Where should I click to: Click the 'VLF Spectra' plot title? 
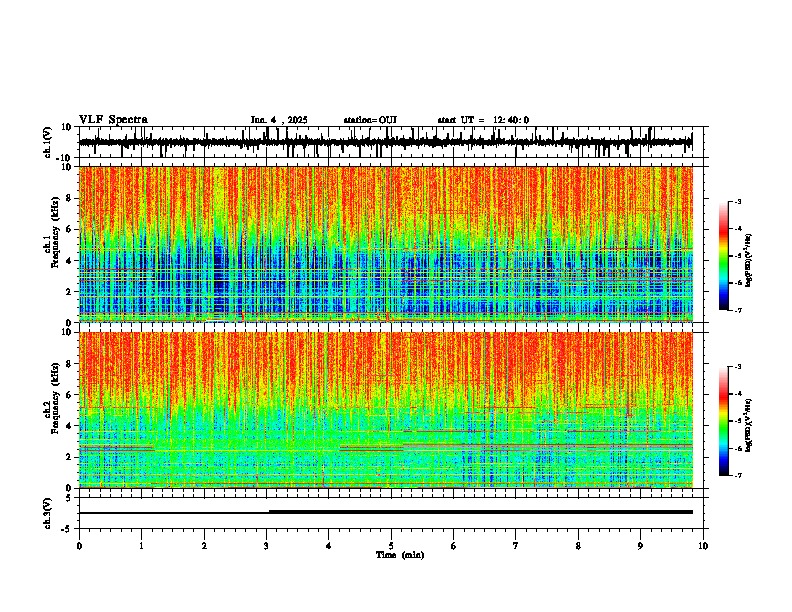pos(113,120)
